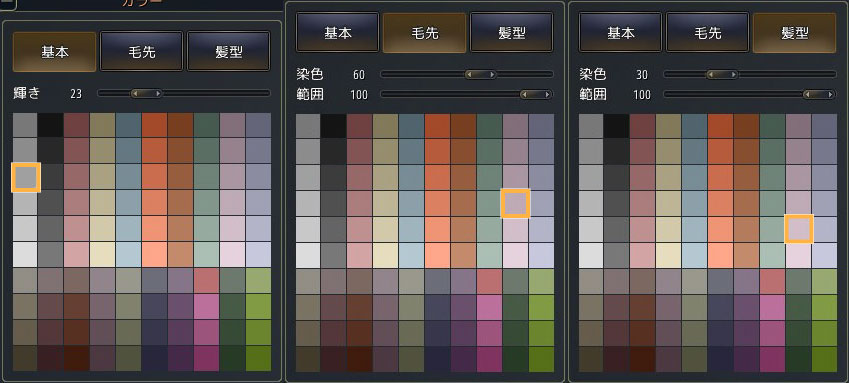The width and height of the screenshot is (849, 383).
Task: Pick the highlighted mauve swatch in middle palette
Action: 515,204
